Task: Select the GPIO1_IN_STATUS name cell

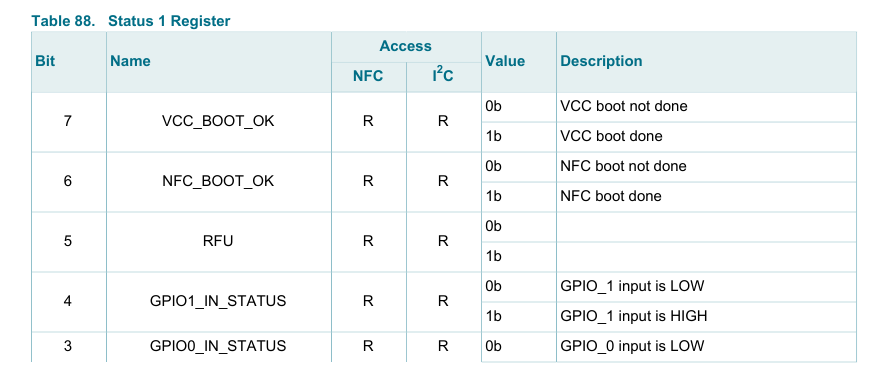Action: [218, 301]
